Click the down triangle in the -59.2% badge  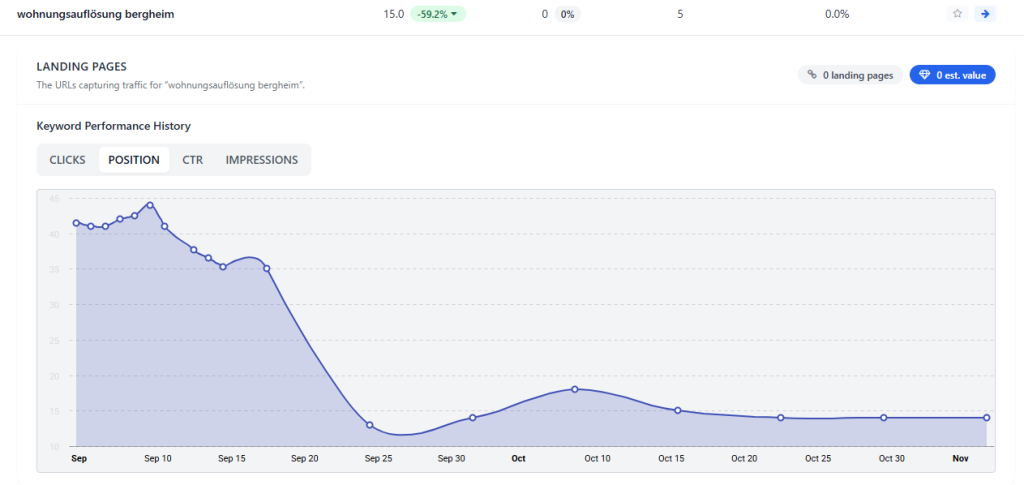454,14
